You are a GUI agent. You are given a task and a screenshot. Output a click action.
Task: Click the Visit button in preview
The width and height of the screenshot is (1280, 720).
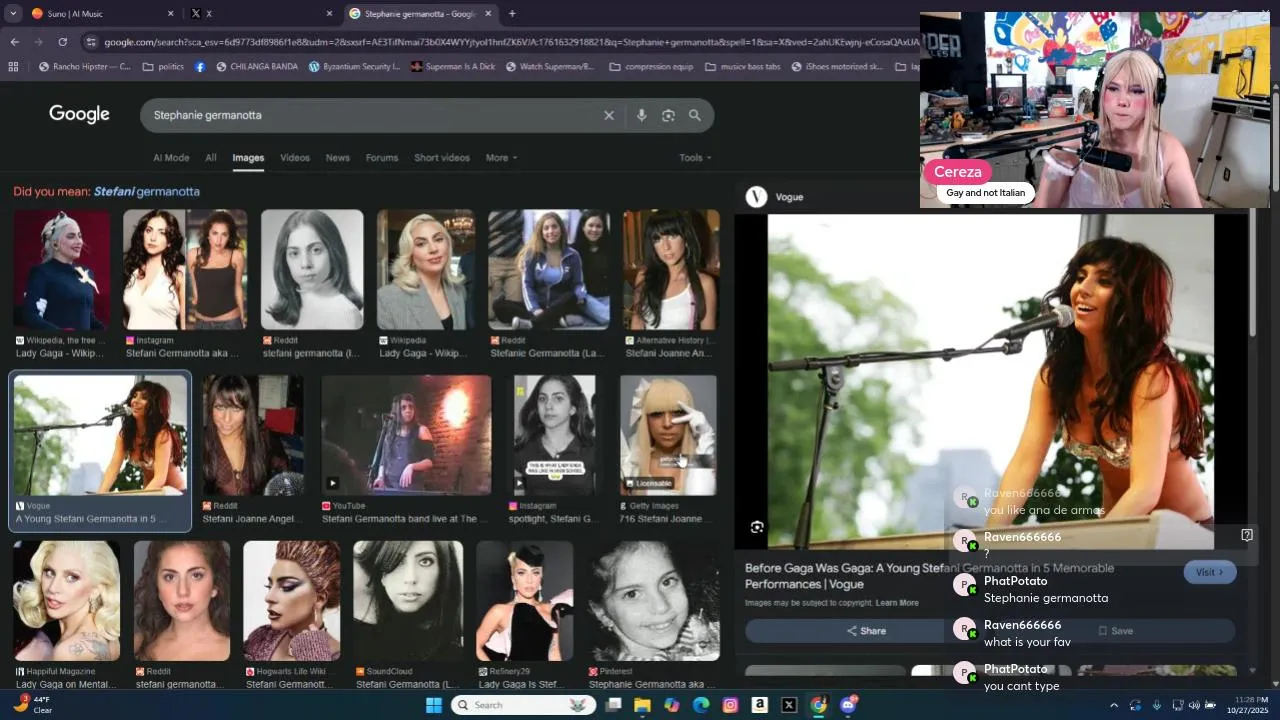1210,572
